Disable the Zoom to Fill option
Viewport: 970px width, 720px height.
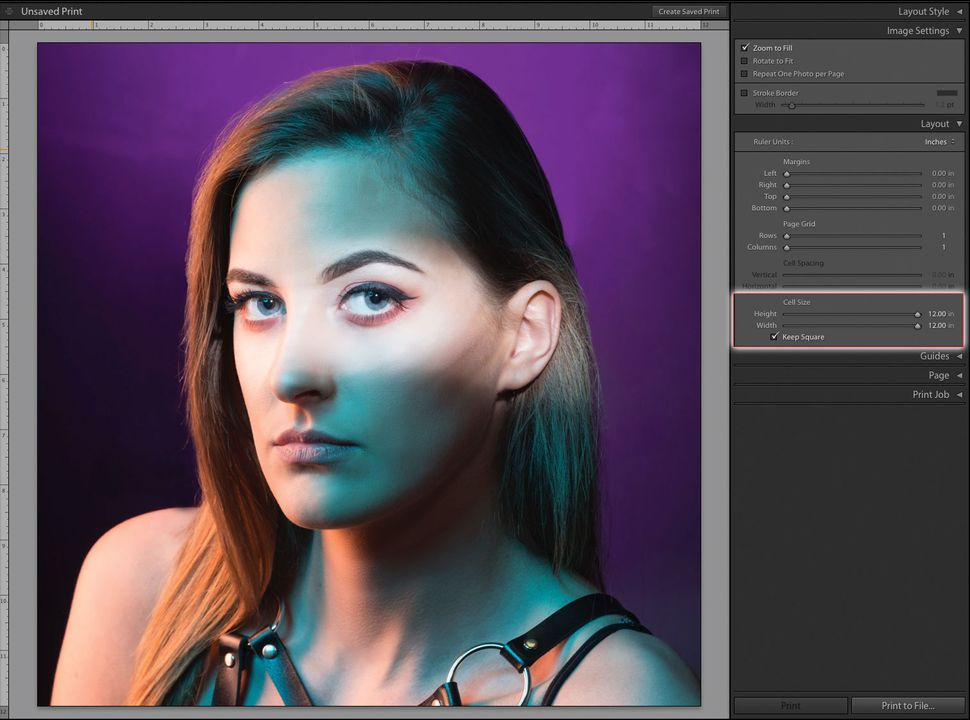click(x=744, y=47)
